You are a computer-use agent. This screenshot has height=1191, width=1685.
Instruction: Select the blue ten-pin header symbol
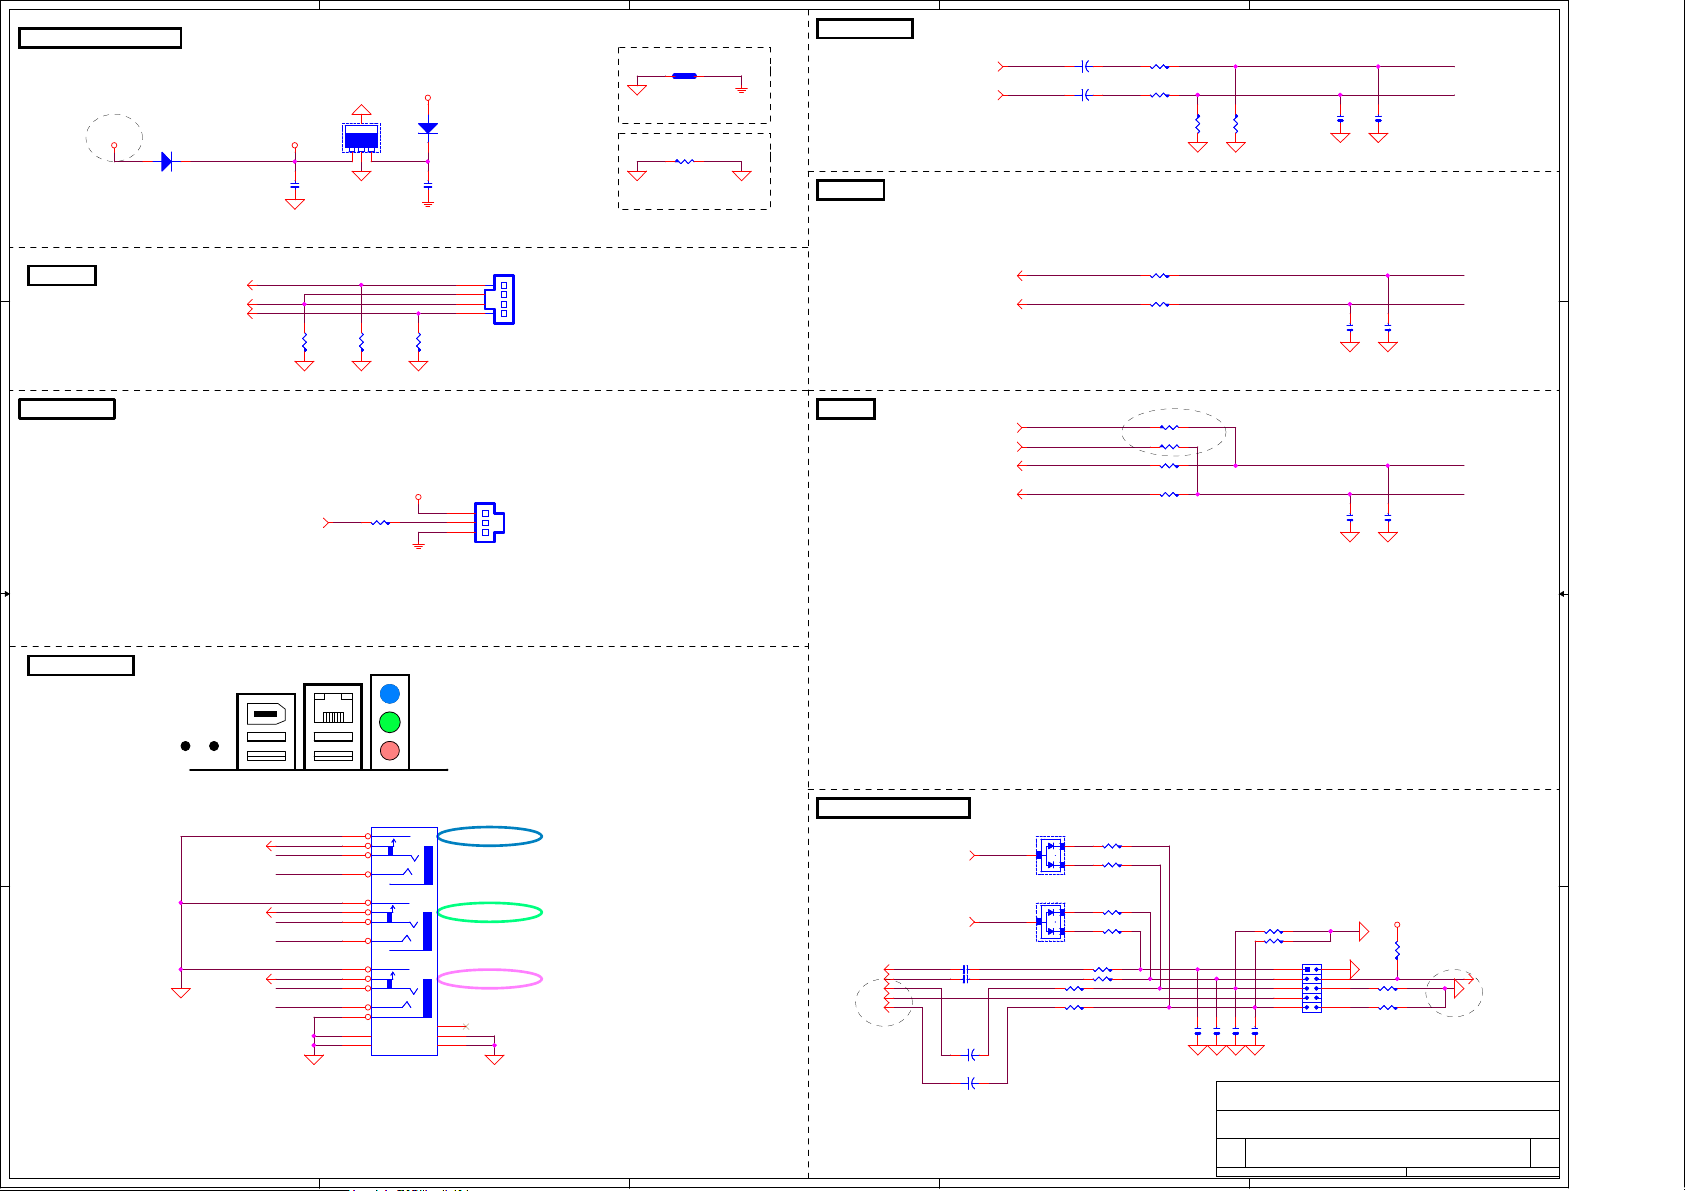[1312, 988]
